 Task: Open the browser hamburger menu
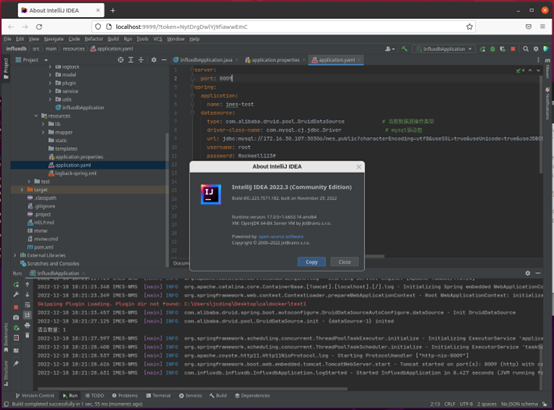tap(542, 27)
